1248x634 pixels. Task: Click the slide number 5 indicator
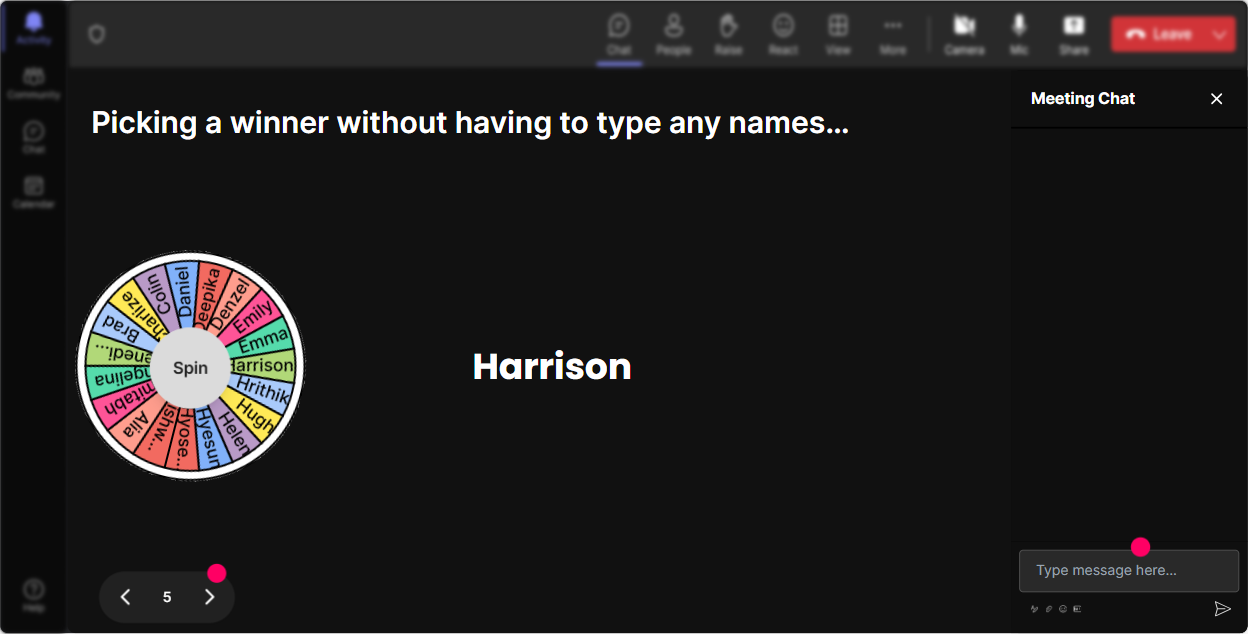(167, 597)
